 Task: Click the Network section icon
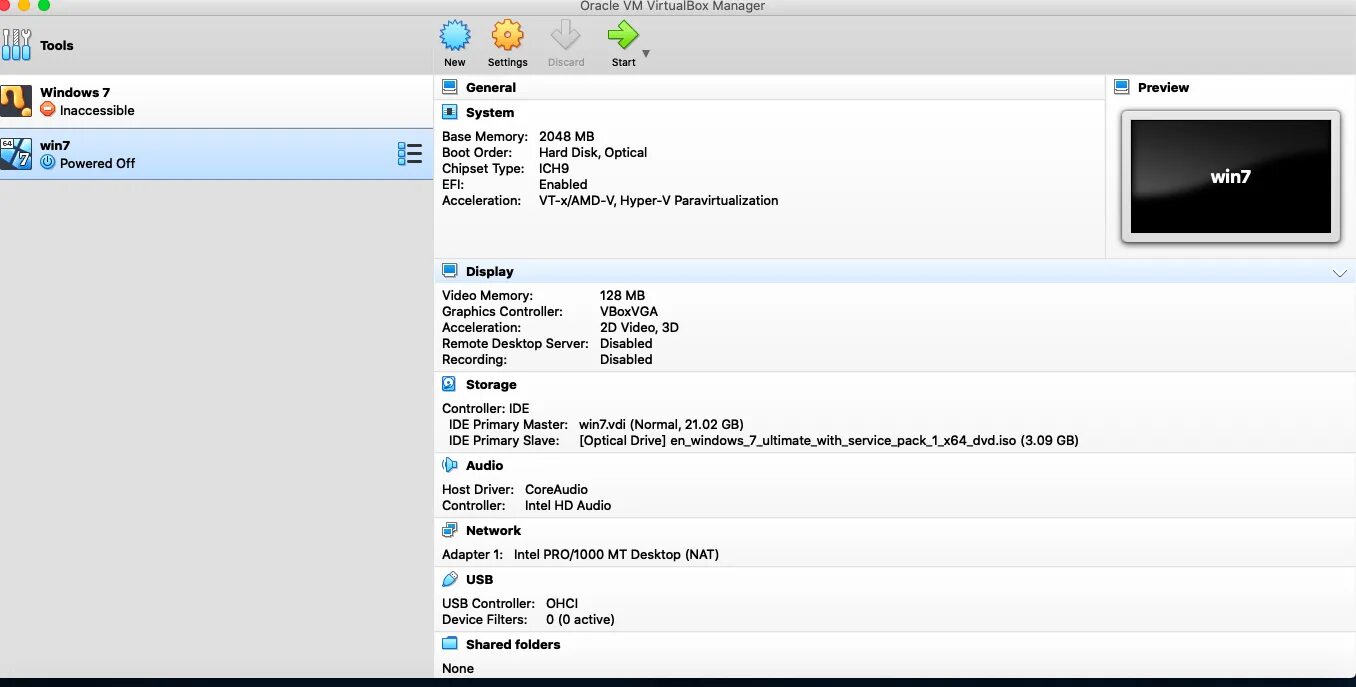pos(450,530)
